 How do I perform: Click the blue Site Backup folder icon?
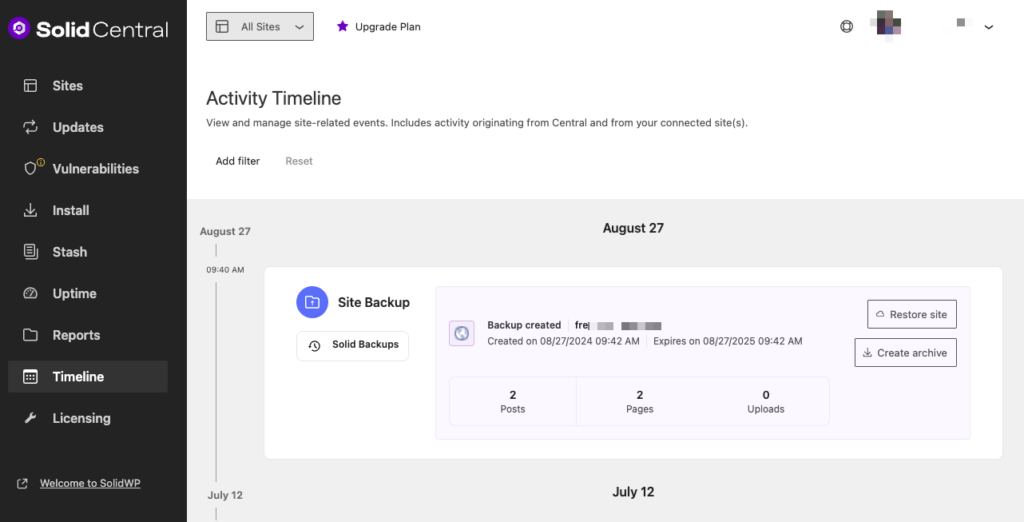coord(312,302)
